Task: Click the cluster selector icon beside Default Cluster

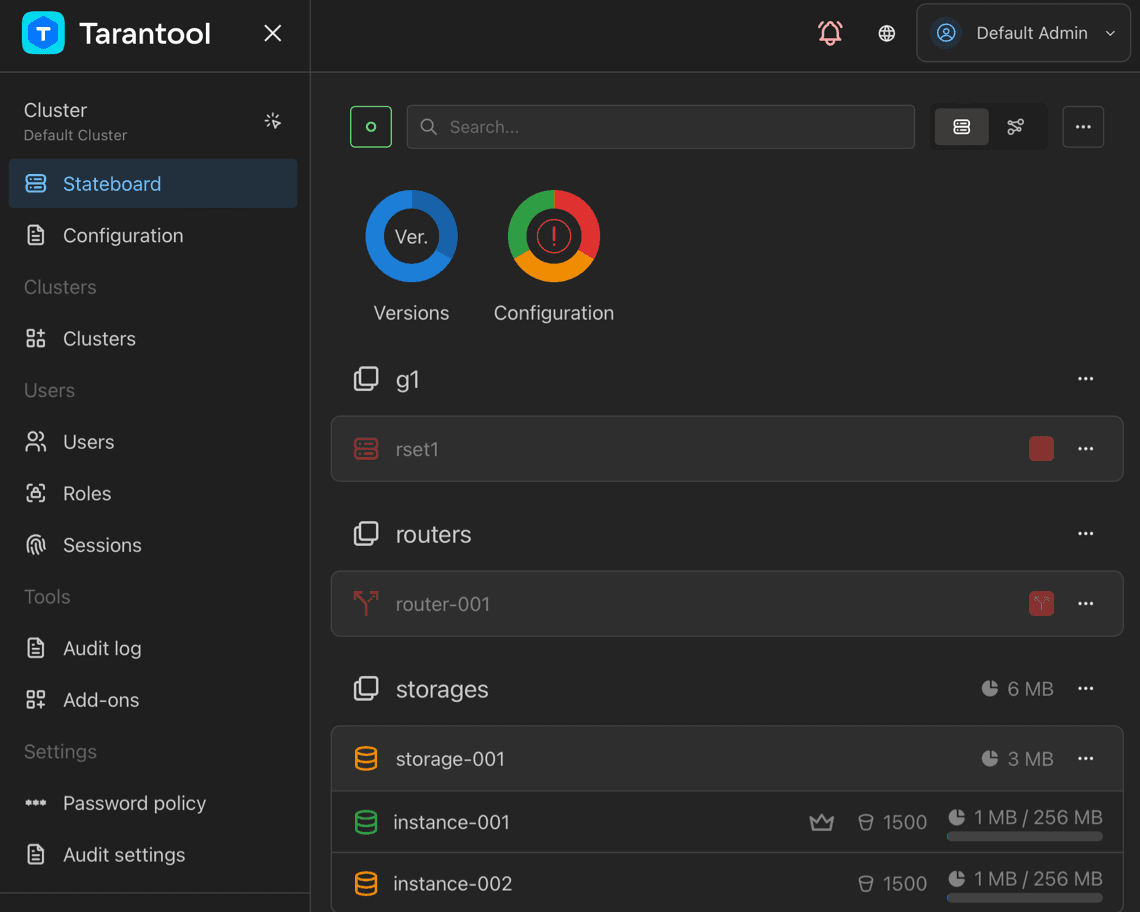Action: (x=273, y=121)
